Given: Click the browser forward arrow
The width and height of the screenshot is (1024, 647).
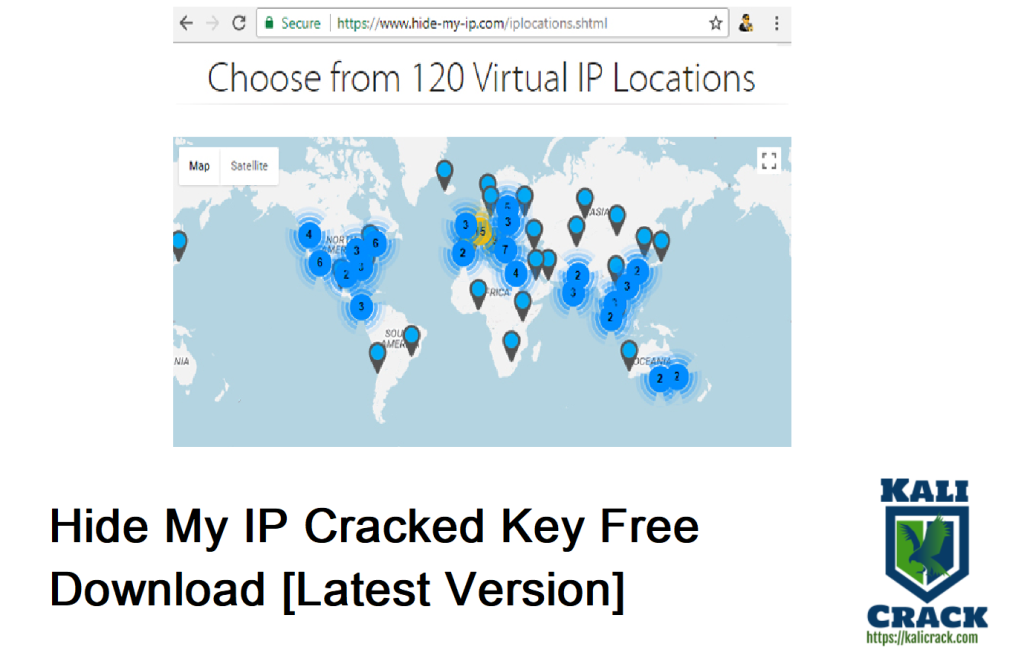Looking at the screenshot, I should point(212,24).
